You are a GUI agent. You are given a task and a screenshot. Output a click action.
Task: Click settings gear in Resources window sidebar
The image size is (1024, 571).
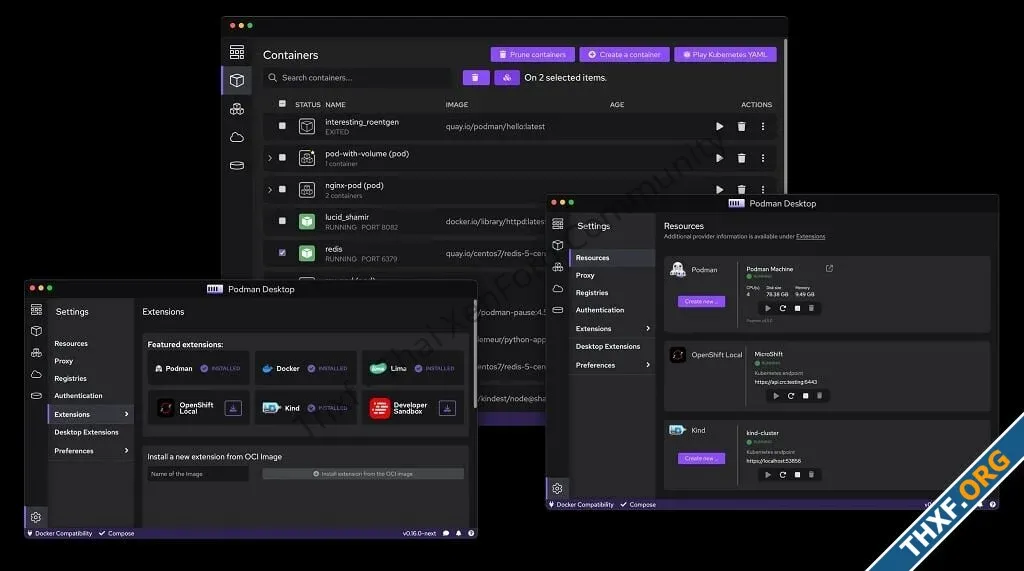click(557, 488)
